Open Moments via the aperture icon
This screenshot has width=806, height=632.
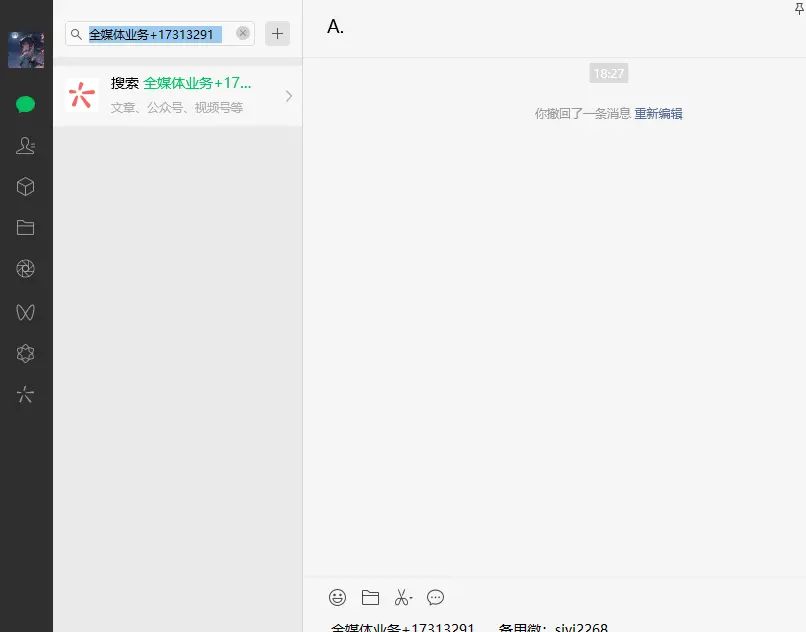click(x=26, y=268)
